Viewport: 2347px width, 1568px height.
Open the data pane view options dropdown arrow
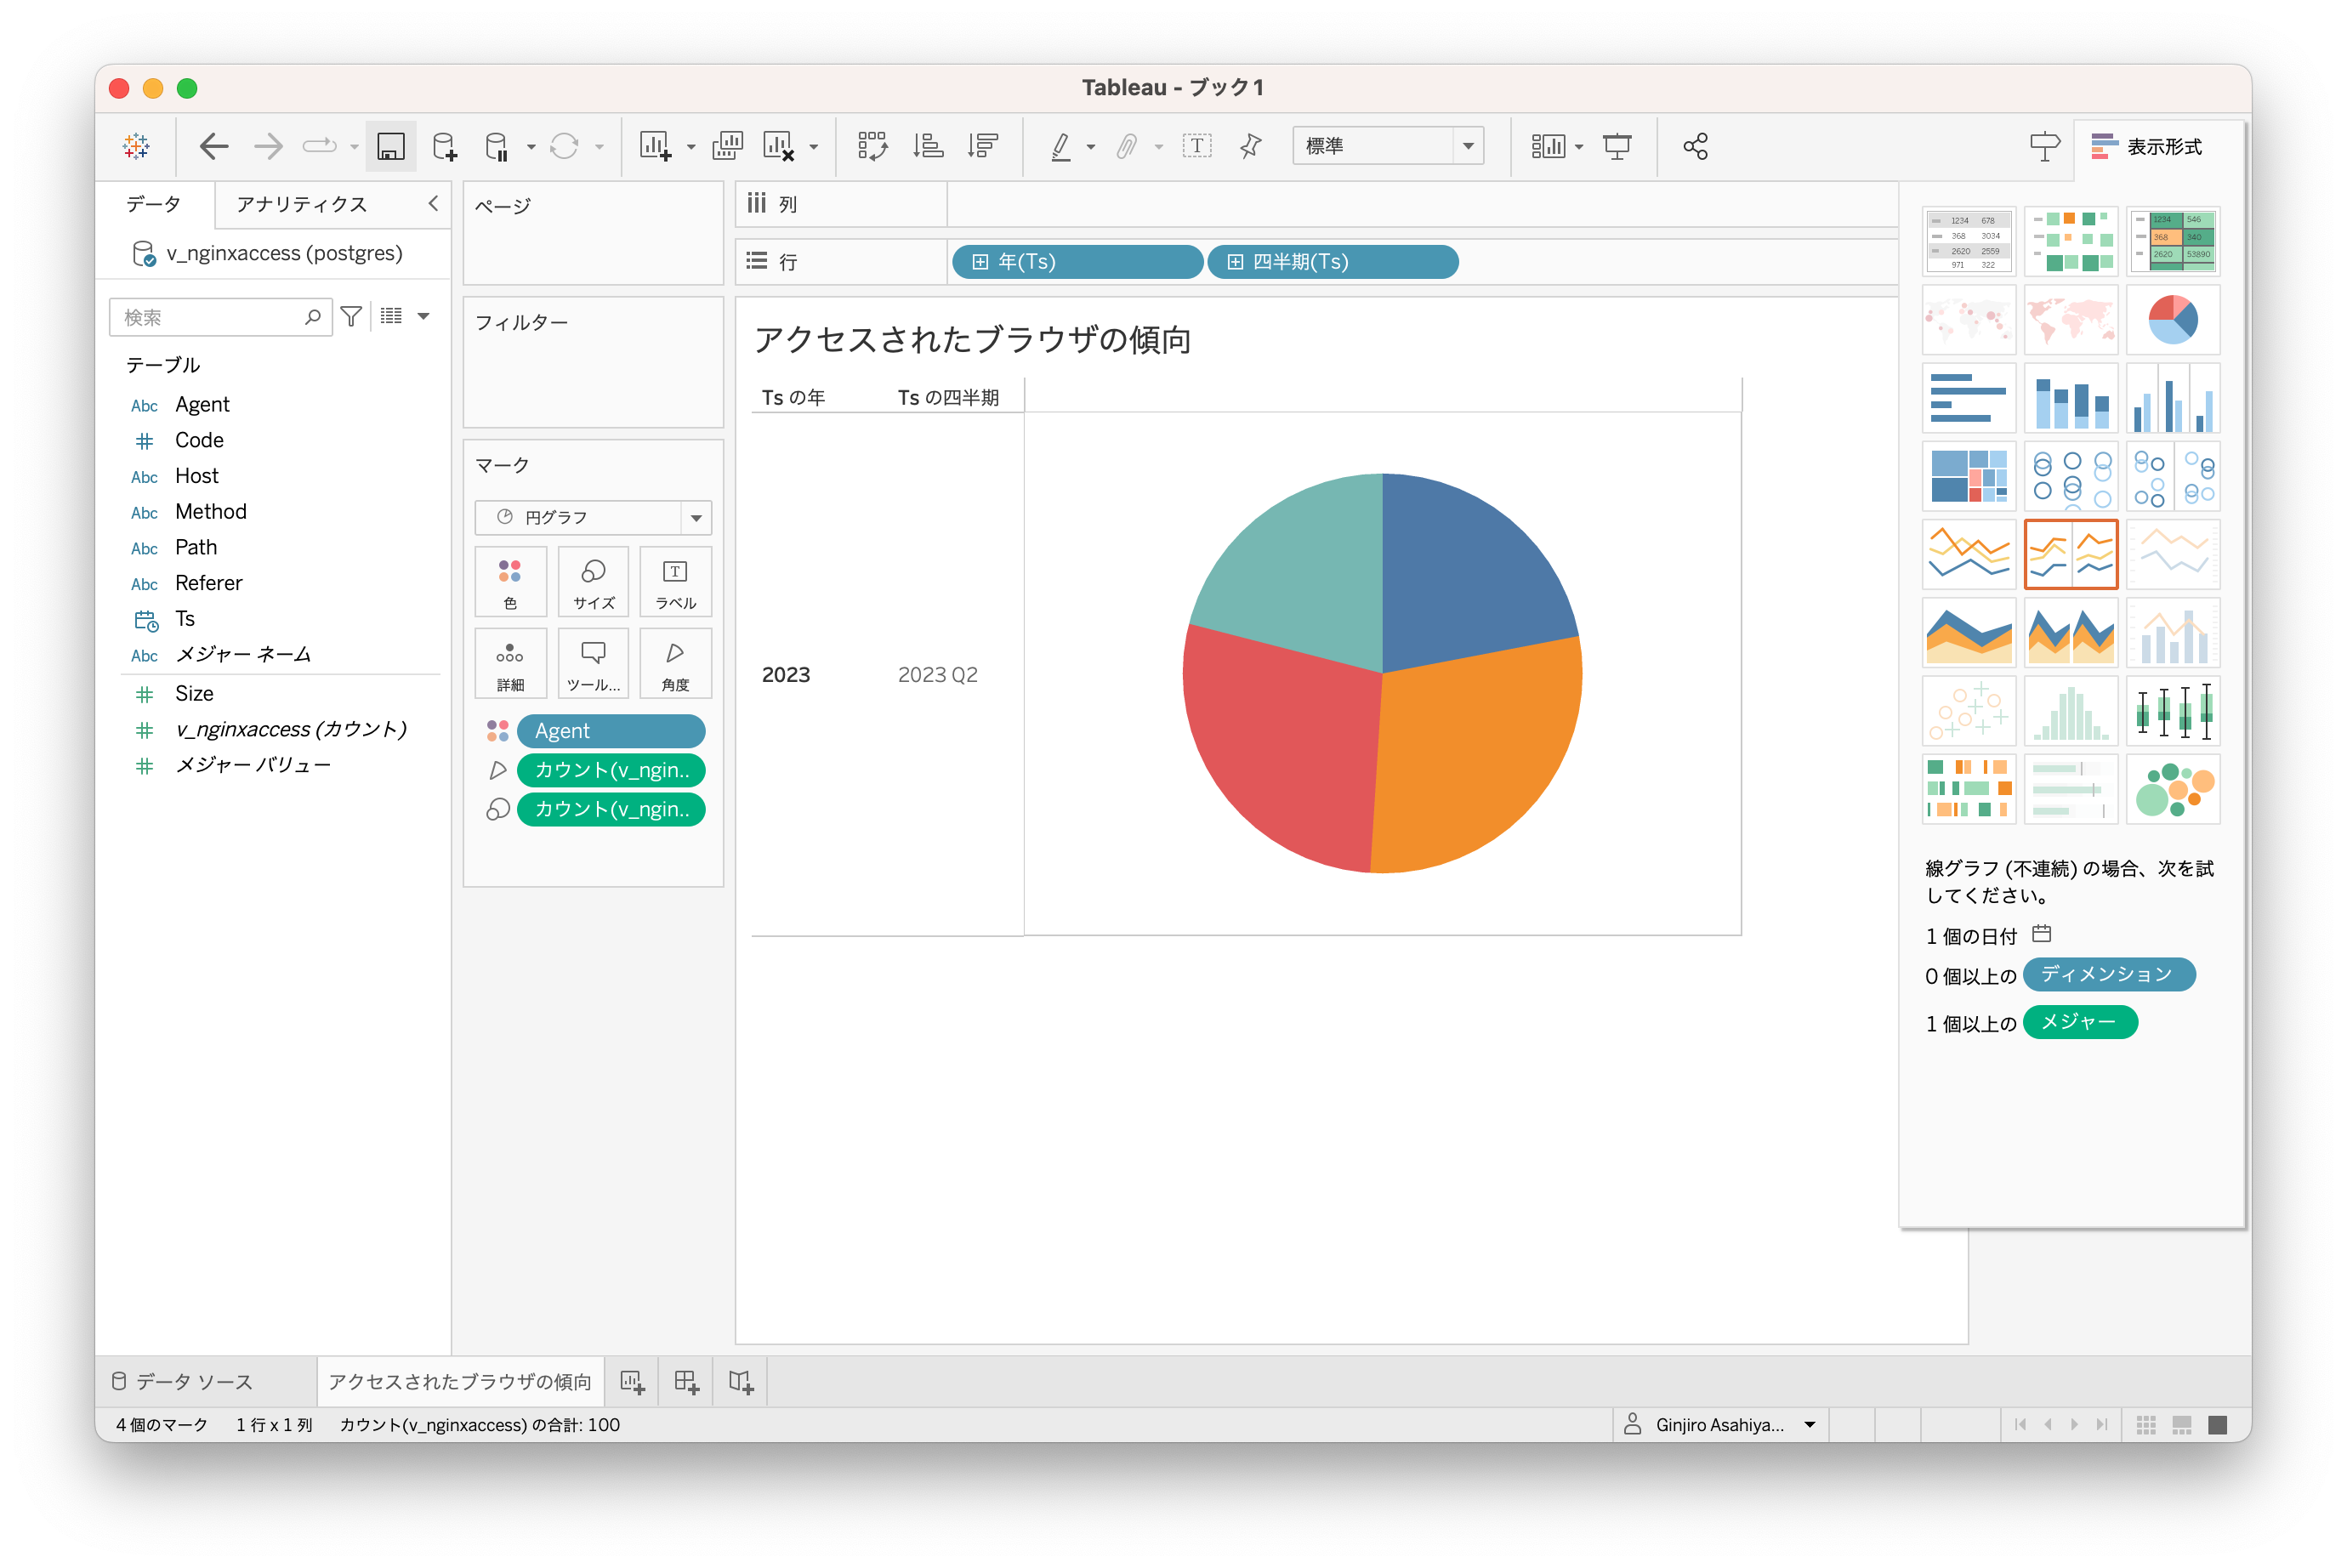424,317
